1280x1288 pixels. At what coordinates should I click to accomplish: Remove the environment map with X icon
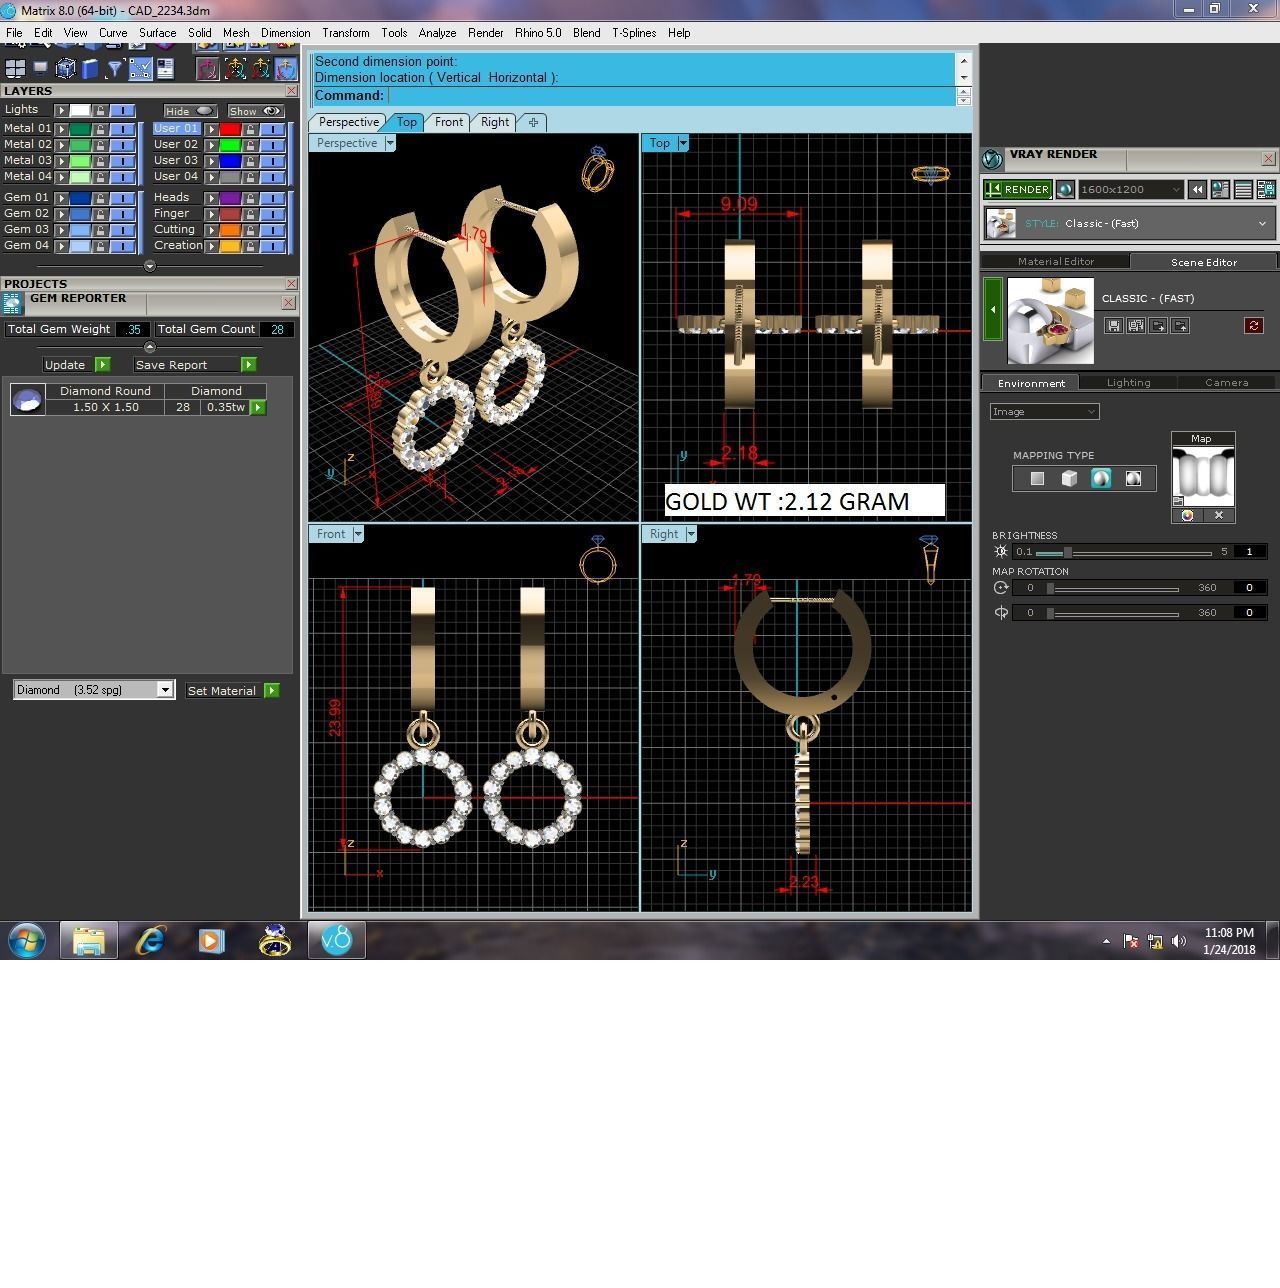1219,516
